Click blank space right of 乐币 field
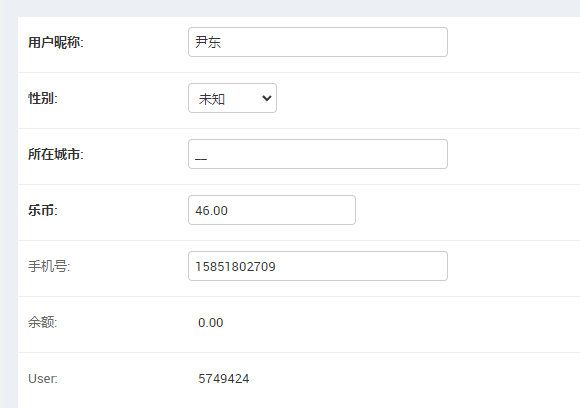580x408 pixels. pyautogui.click(x=466, y=210)
